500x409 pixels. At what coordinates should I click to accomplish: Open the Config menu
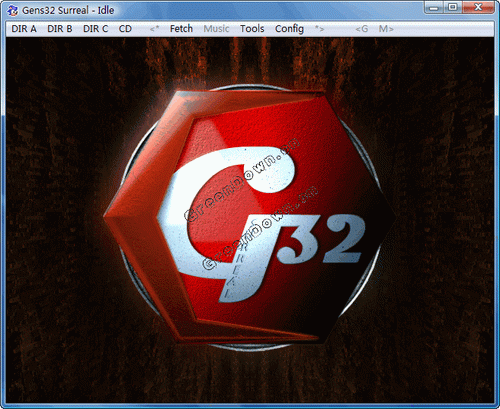tap(289, 29)
